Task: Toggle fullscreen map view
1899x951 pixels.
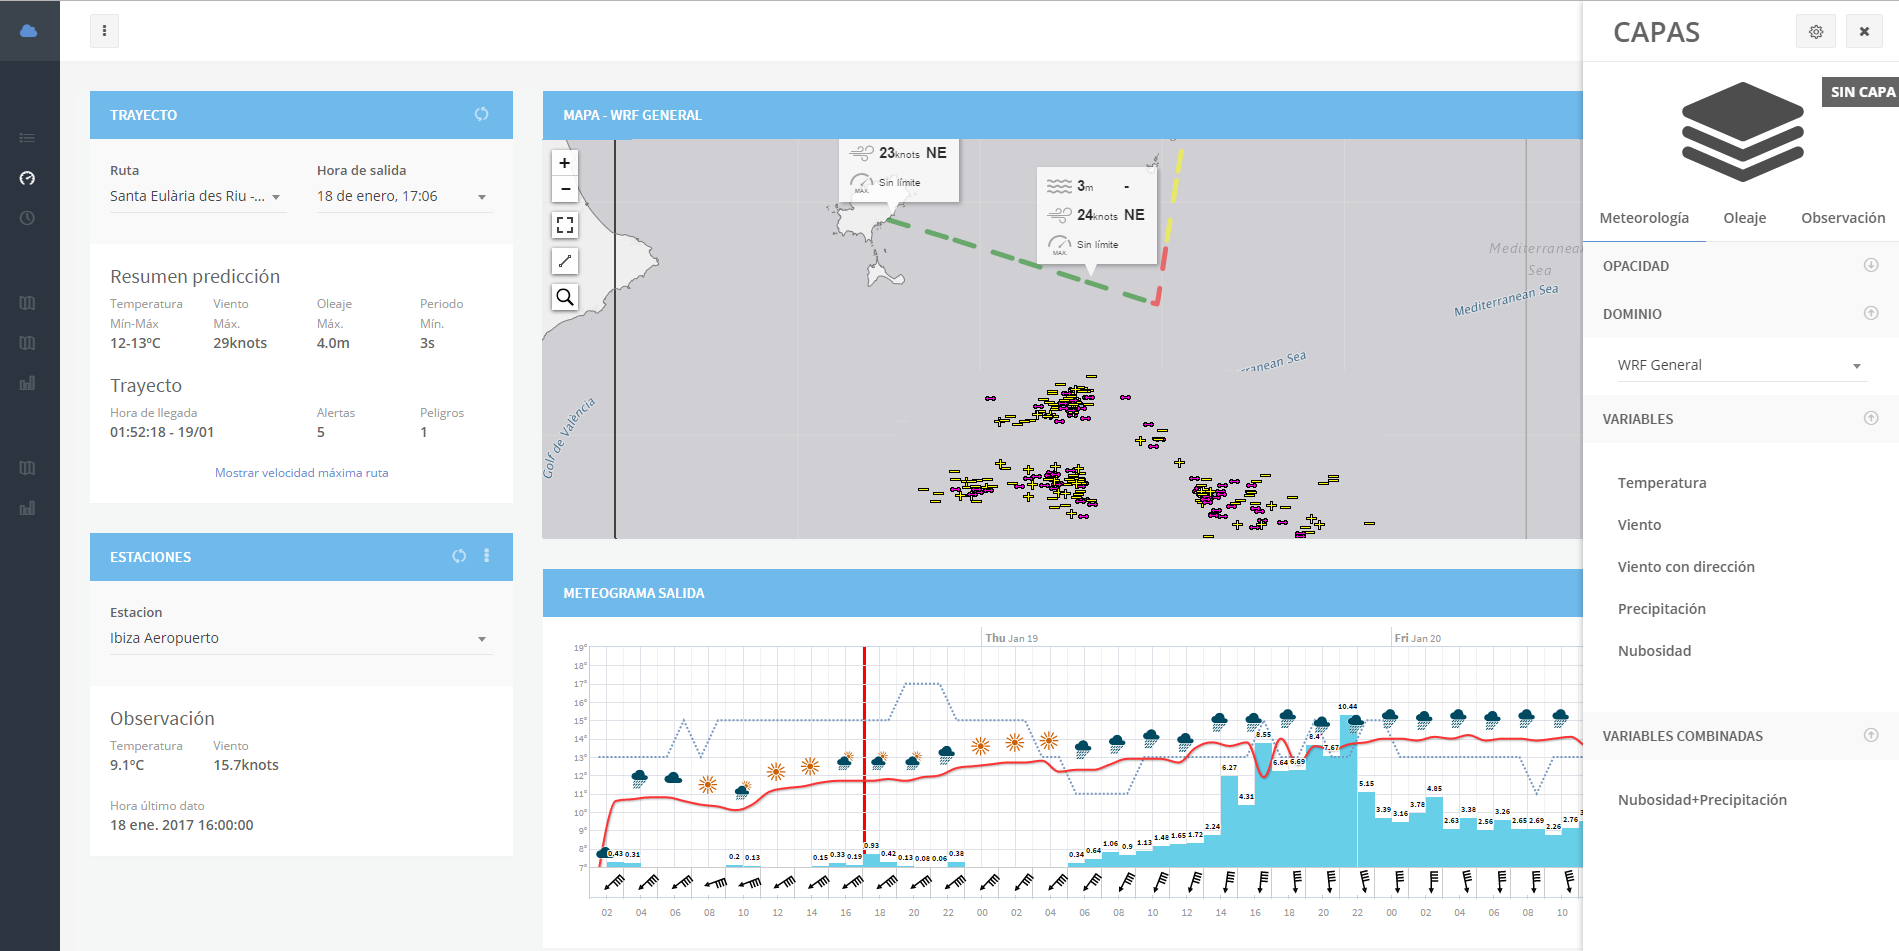Action: [x=565, y=225]
